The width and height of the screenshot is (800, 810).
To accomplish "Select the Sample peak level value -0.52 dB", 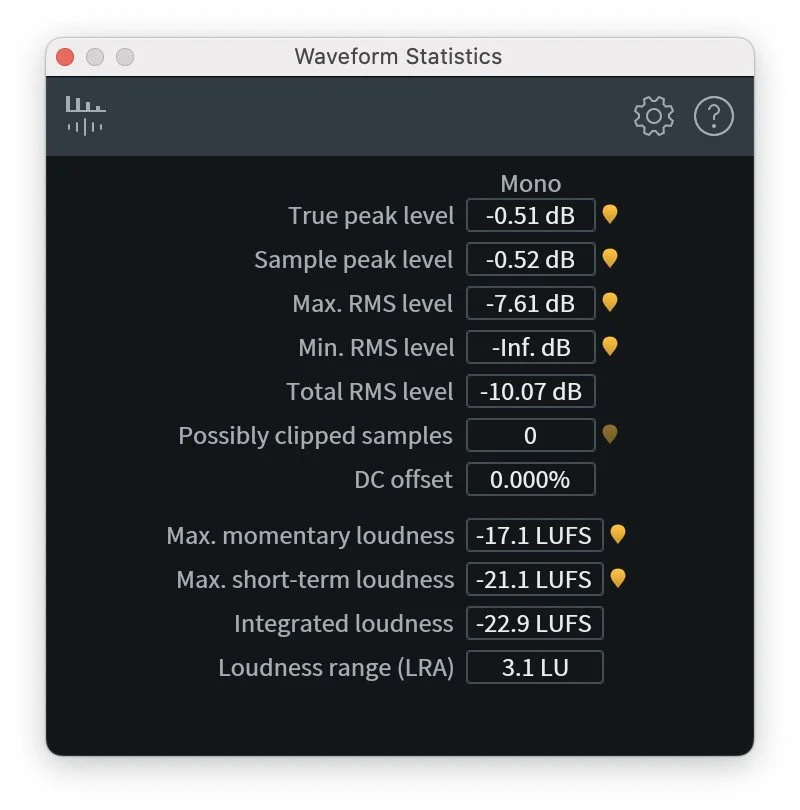I will [x=530, y=259].
